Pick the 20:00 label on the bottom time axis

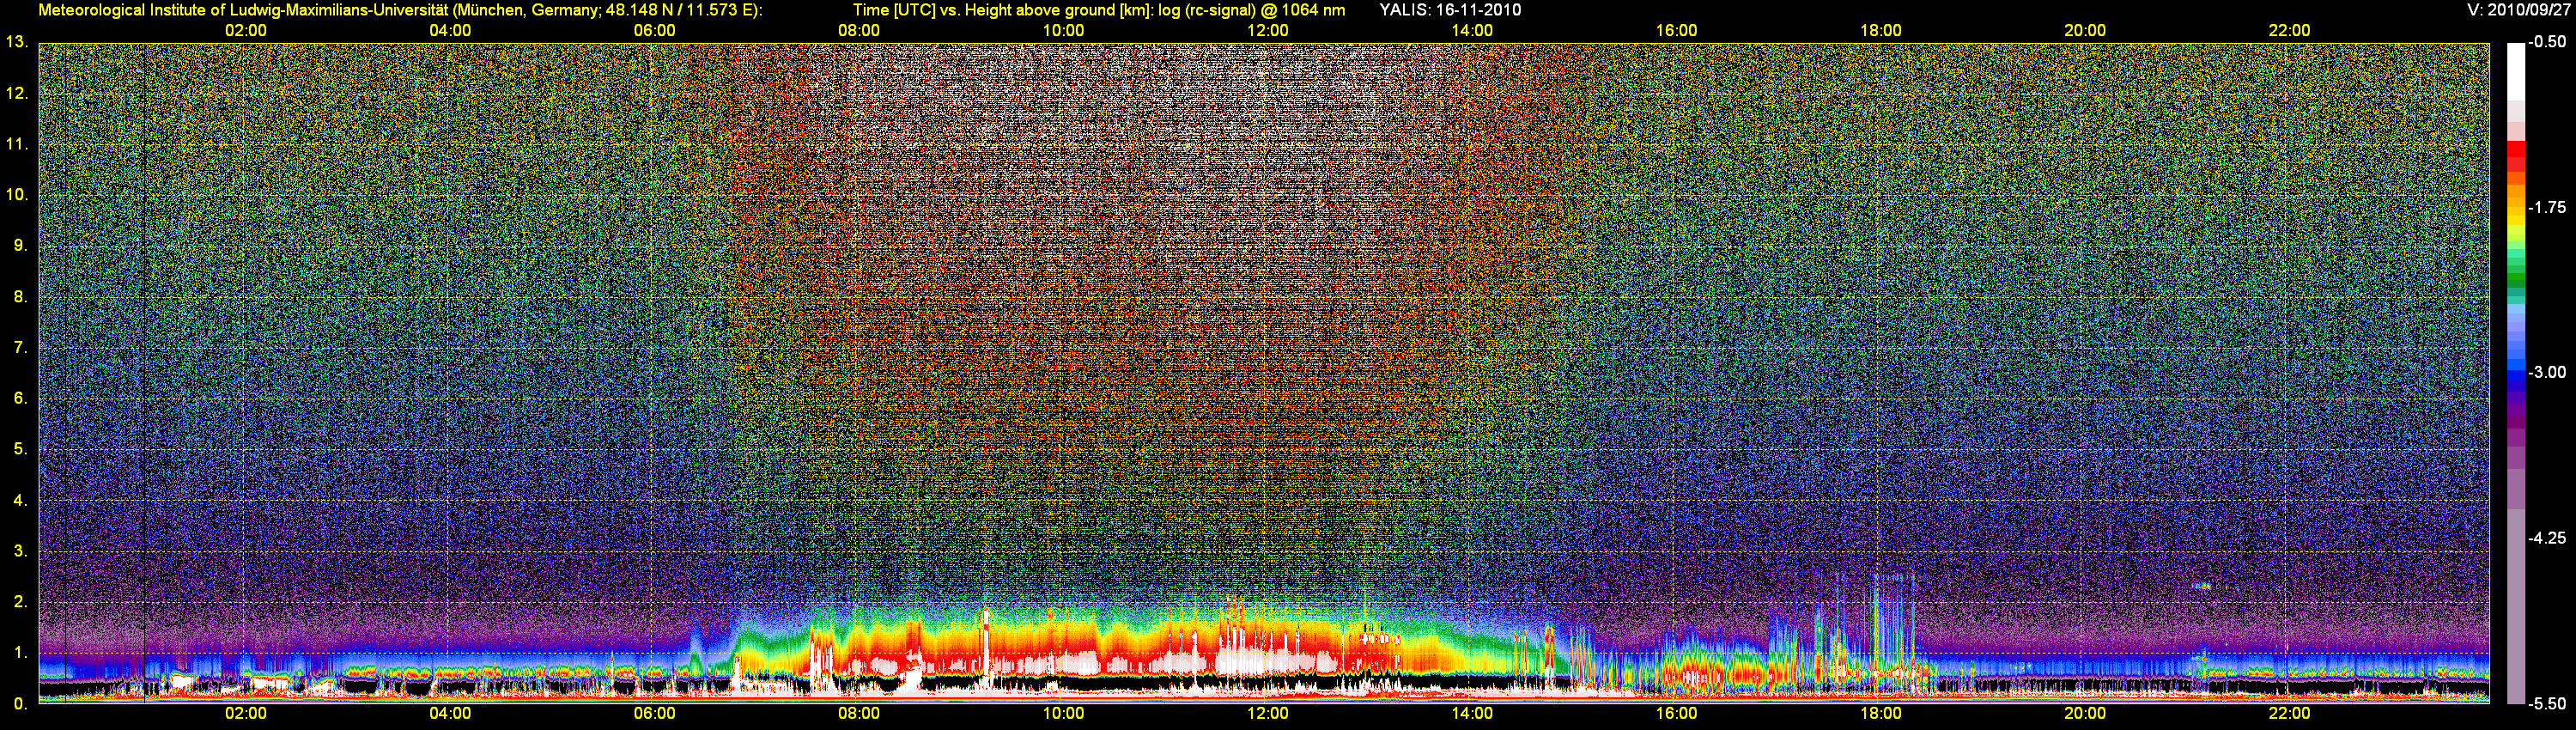[2085, 714]
